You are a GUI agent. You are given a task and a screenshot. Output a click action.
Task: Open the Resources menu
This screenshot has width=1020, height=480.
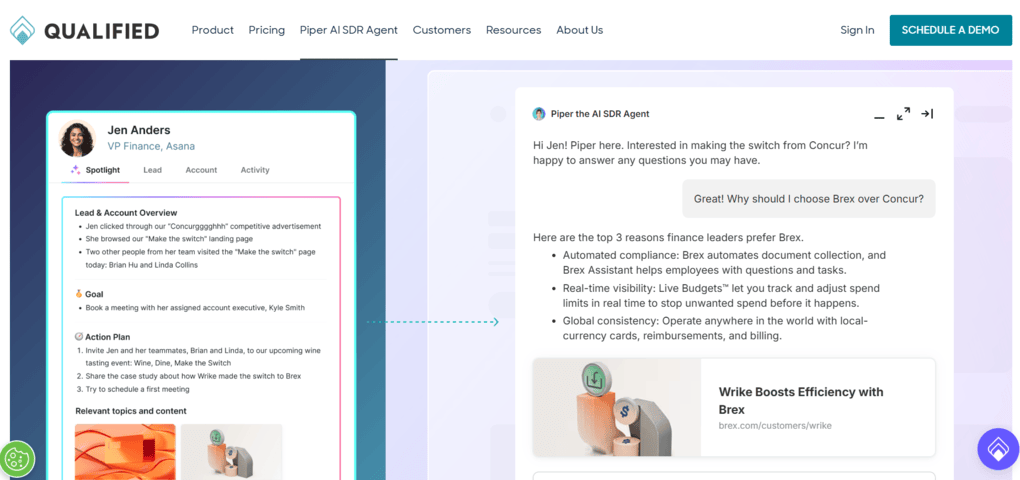click(513, 30)
